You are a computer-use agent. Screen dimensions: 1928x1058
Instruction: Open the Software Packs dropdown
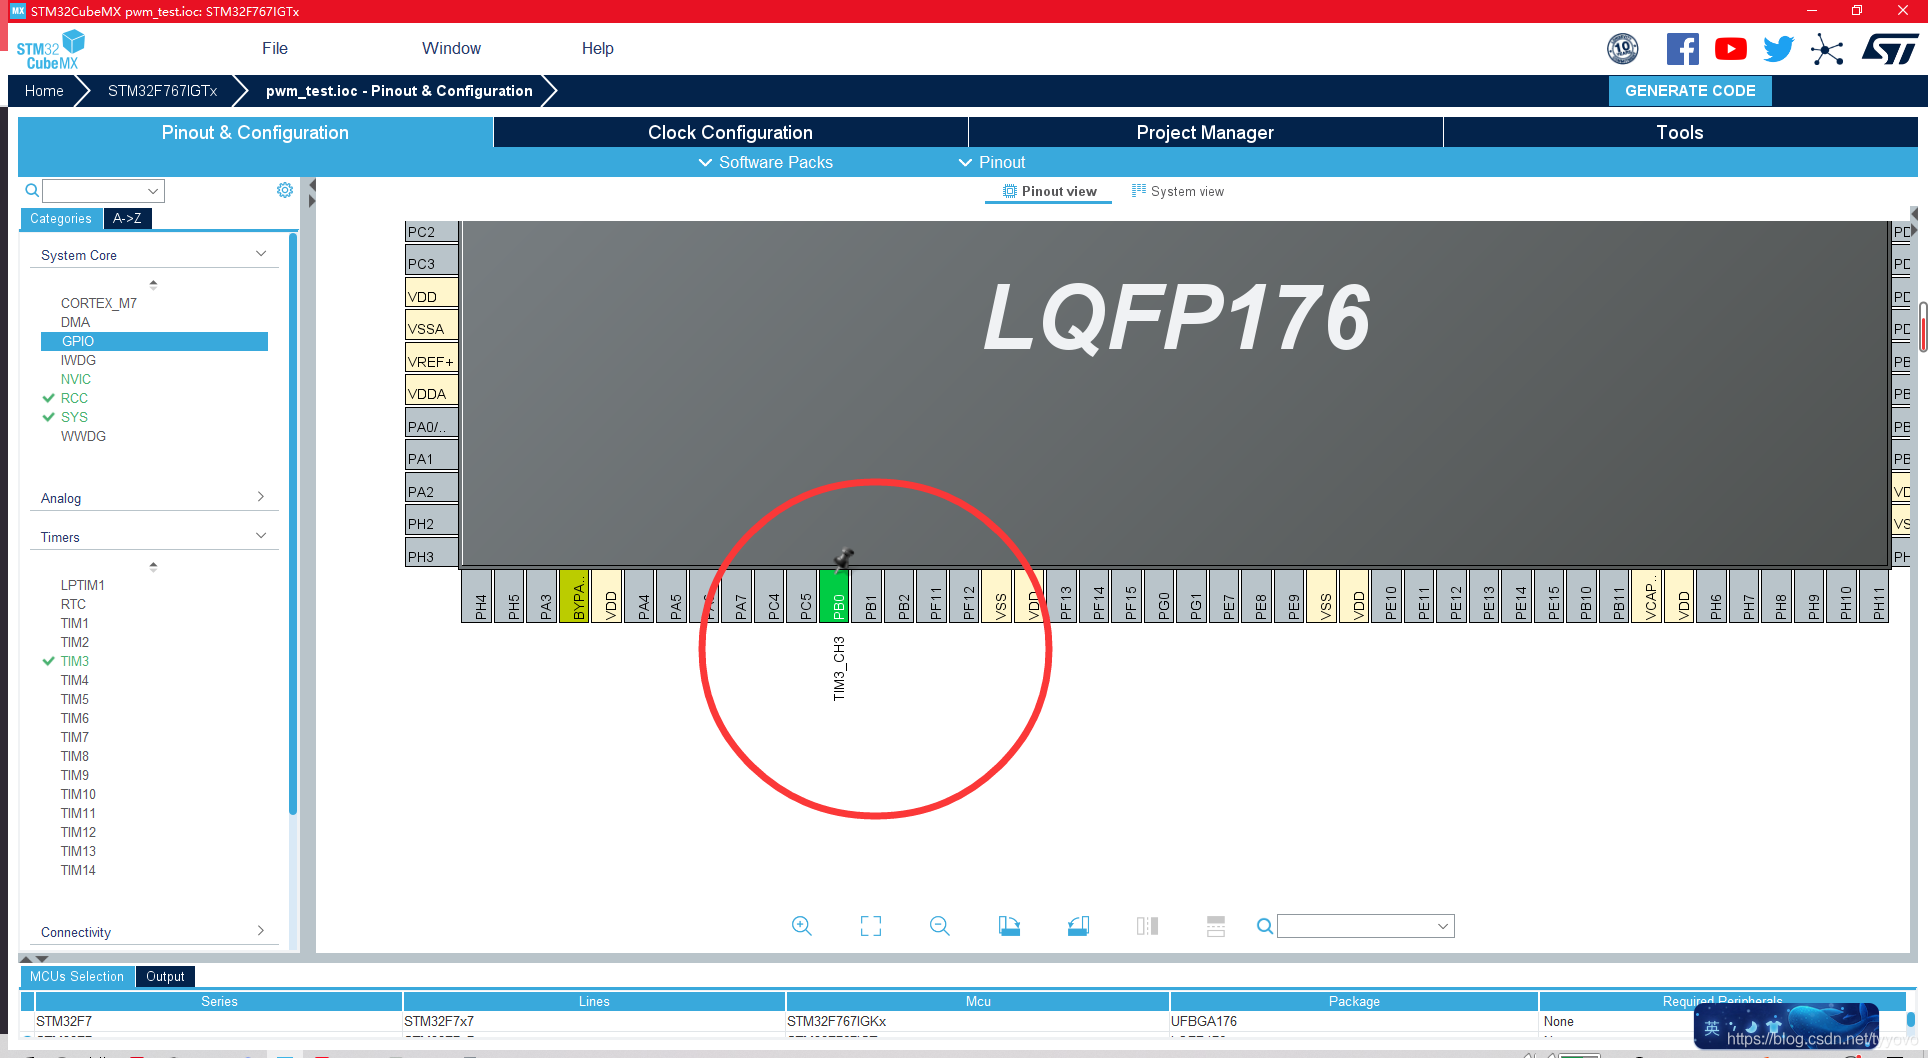tap(765, 162)
